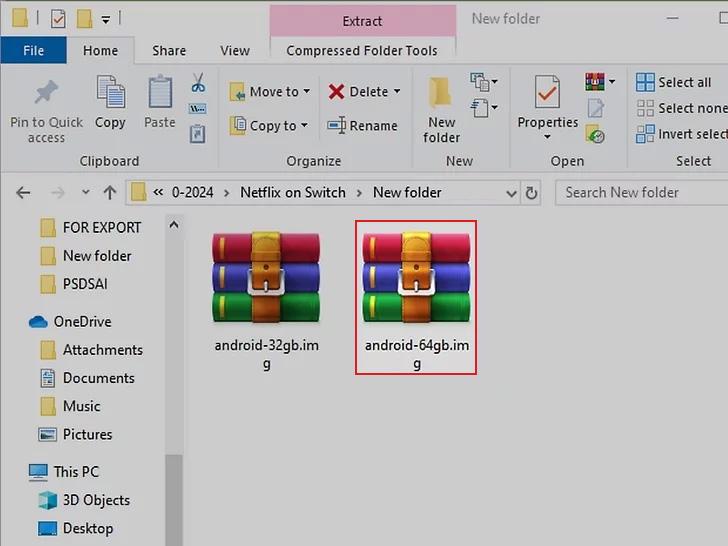Click the navigation pane scroll-up arrow
Viewport: 728px width, 546px height.
[174, 225]
